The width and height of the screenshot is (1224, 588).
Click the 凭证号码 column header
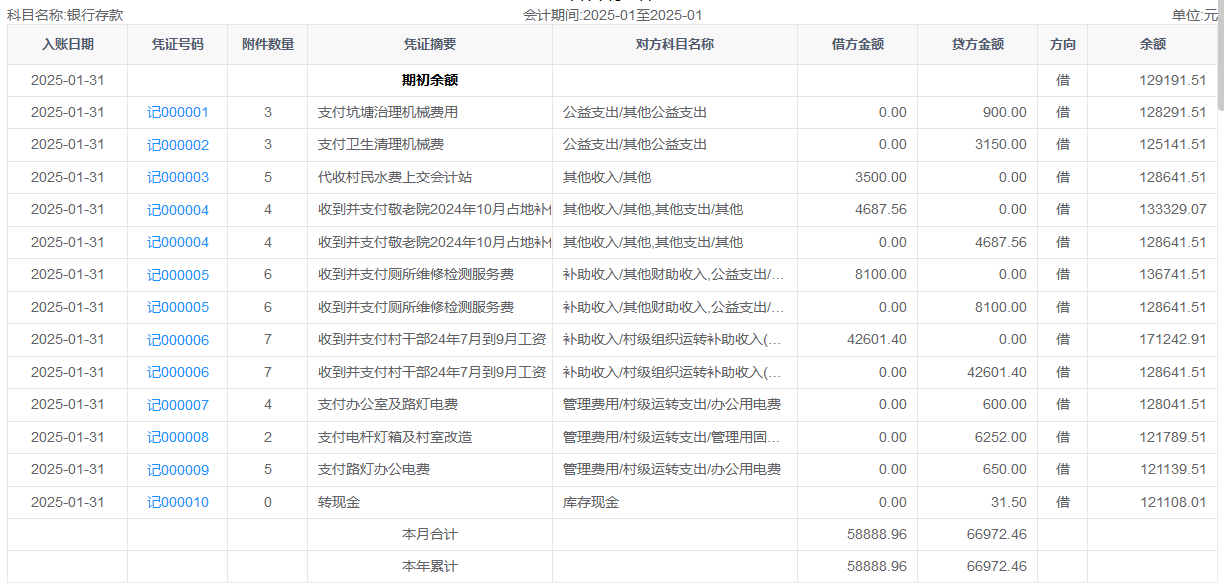[178, 45]
